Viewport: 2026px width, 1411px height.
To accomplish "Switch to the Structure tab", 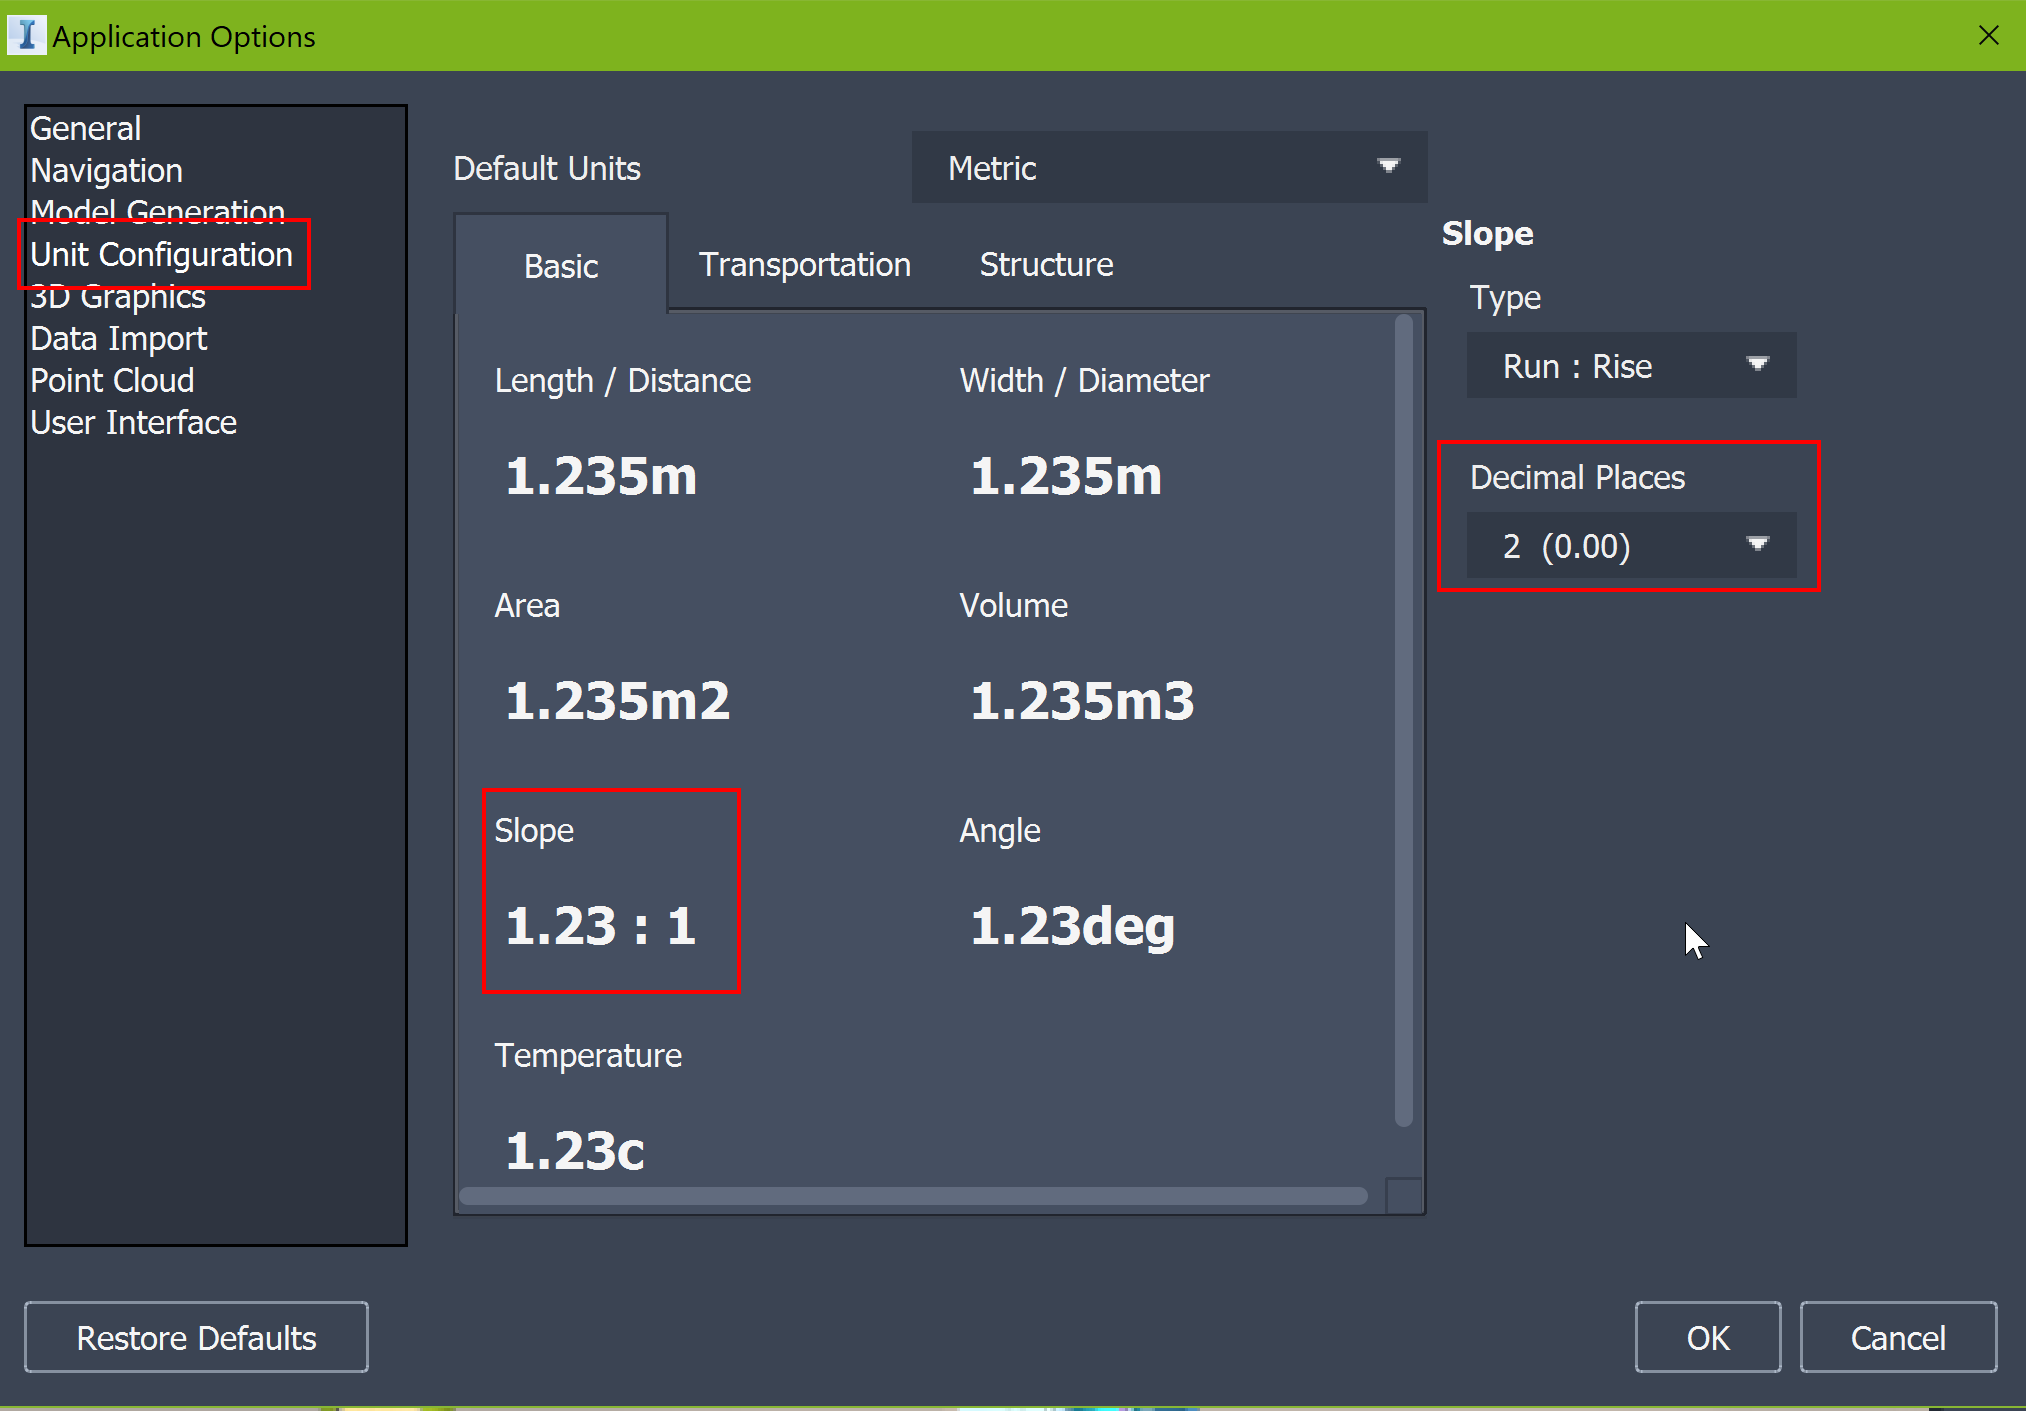I will 1045,265.
